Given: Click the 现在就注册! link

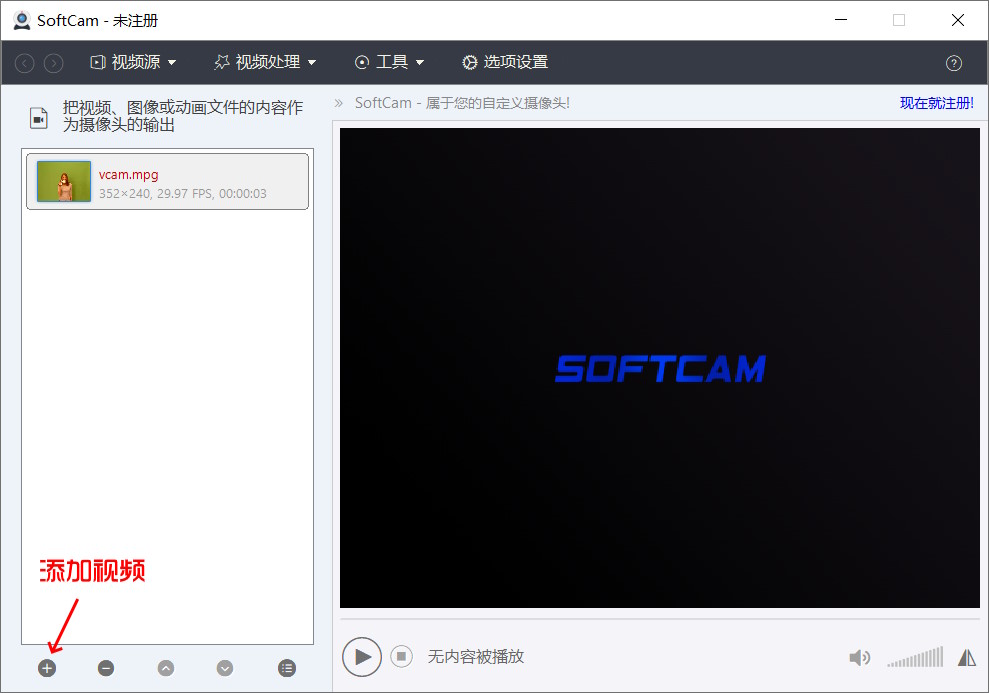Looking at the screenshot, I should click(x=937, y=103).
